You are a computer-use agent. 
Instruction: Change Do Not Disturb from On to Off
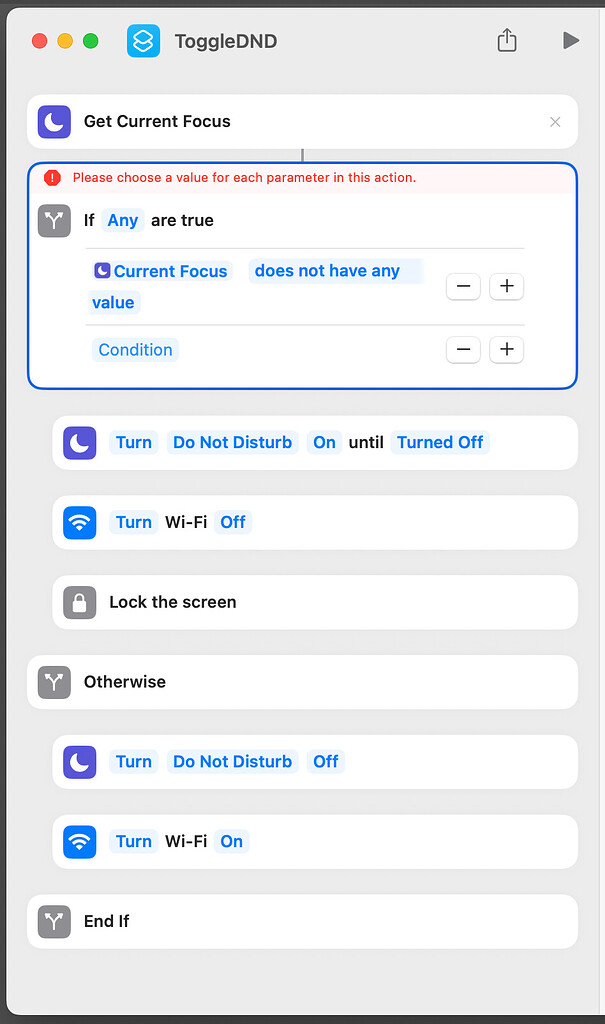(x=324, y=442)
